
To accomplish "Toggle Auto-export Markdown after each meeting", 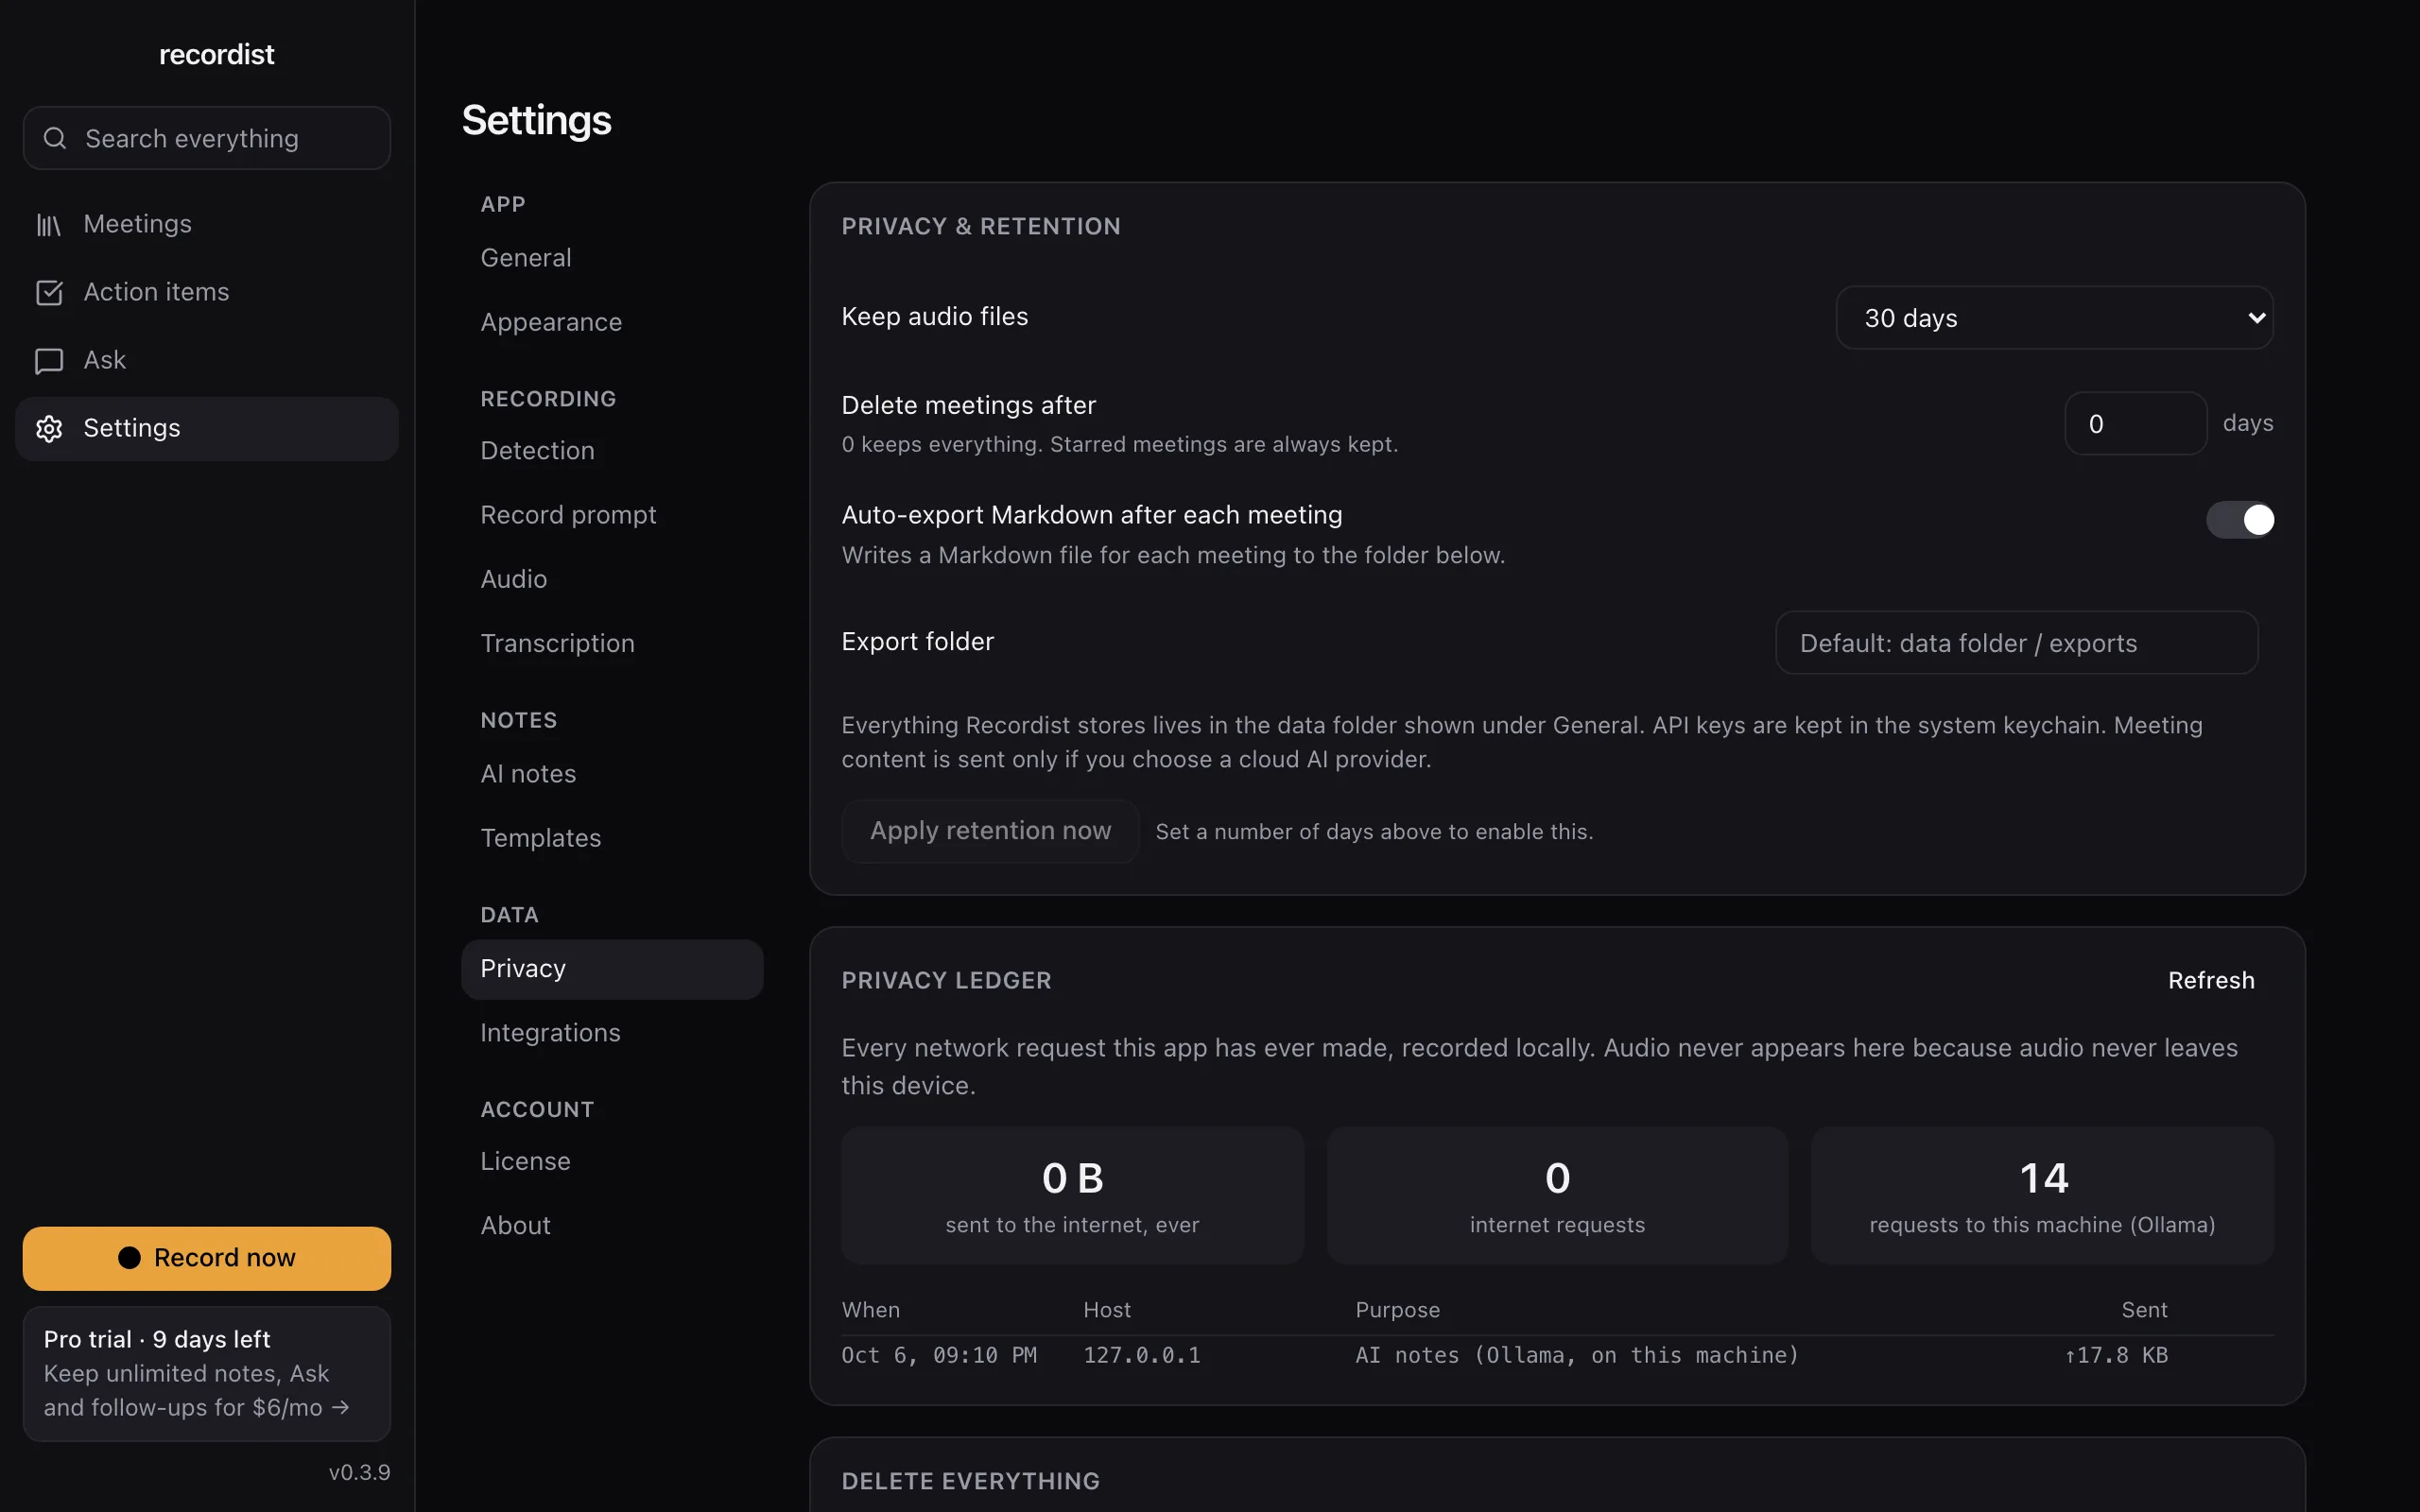I will [2240, 520].
